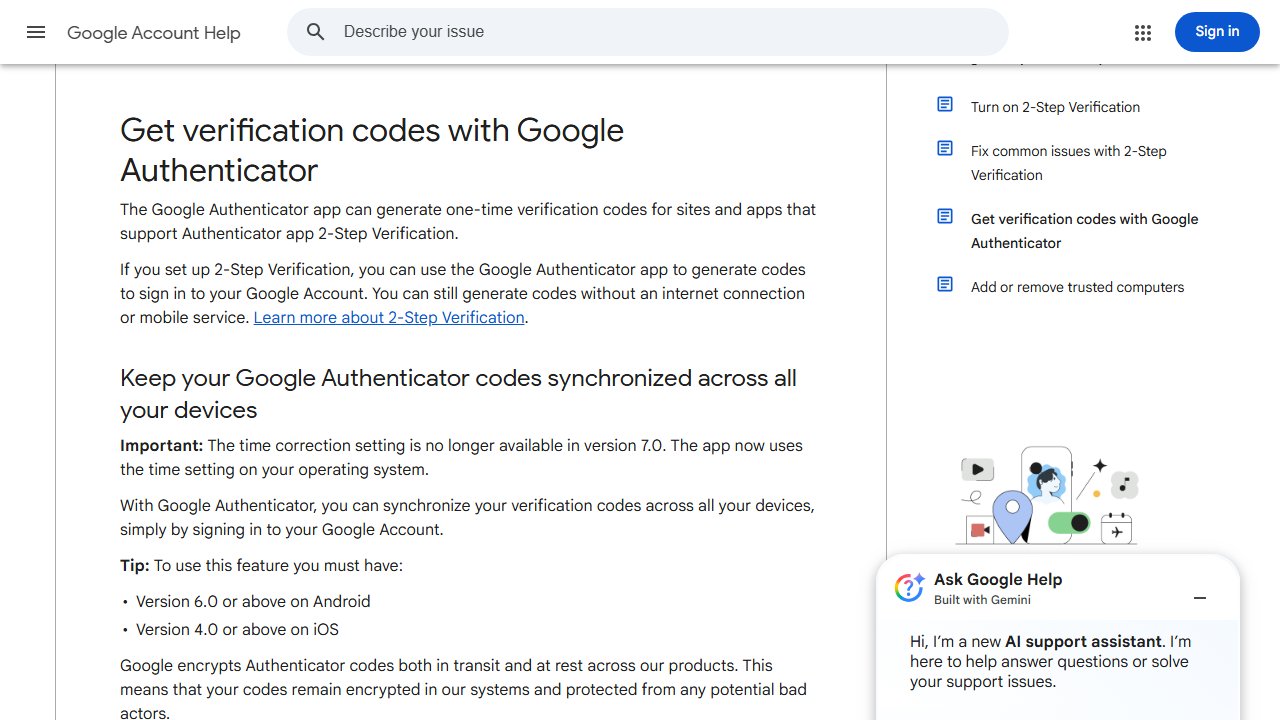The image size is (1280, 720).
Task: Click the Add or remove trusted computers icon
Action: point(945,284)
